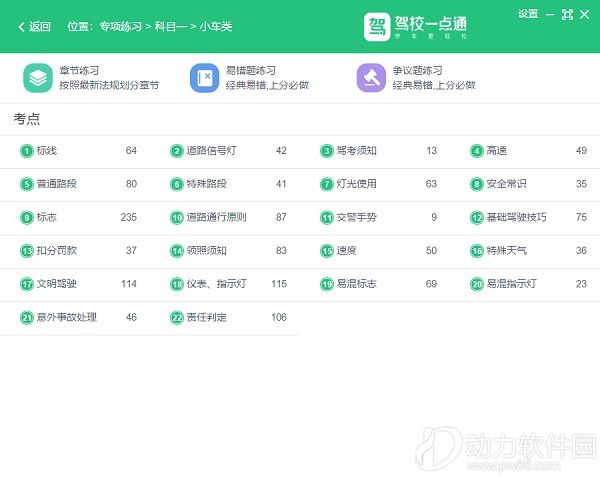Open 特殊天气 topic label
The image size is (600, 480).
pyautogui.click(x=507, y=250)
